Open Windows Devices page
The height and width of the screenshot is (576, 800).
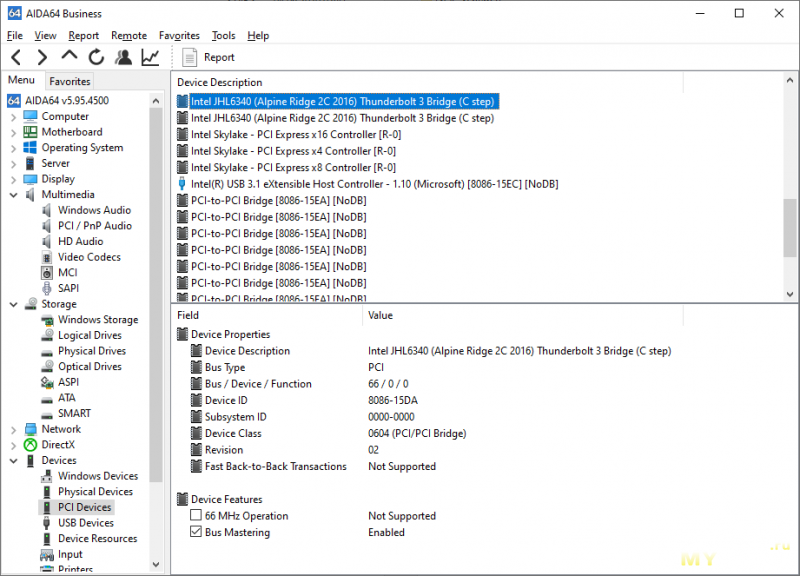(98, 476)
